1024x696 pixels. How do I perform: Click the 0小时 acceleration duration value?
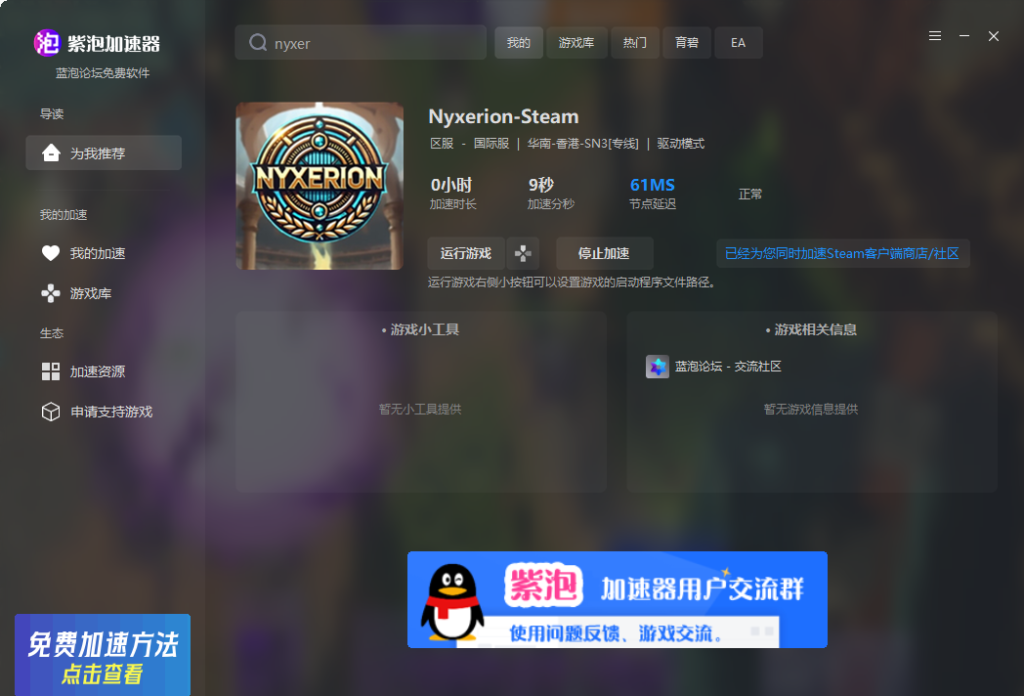[x=451, y=185]
